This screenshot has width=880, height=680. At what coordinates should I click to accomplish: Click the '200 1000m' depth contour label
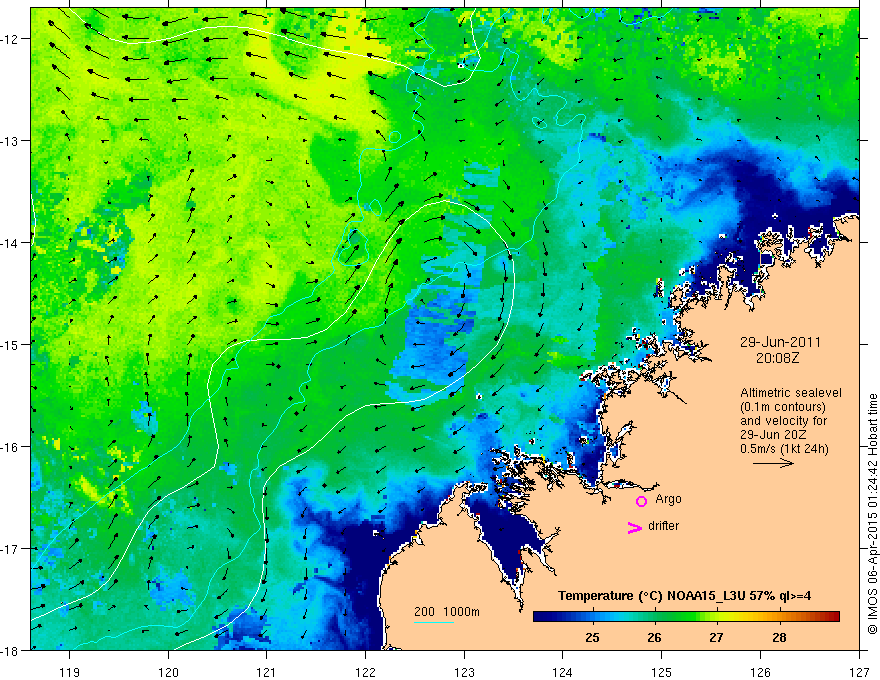tap(447, 612)
